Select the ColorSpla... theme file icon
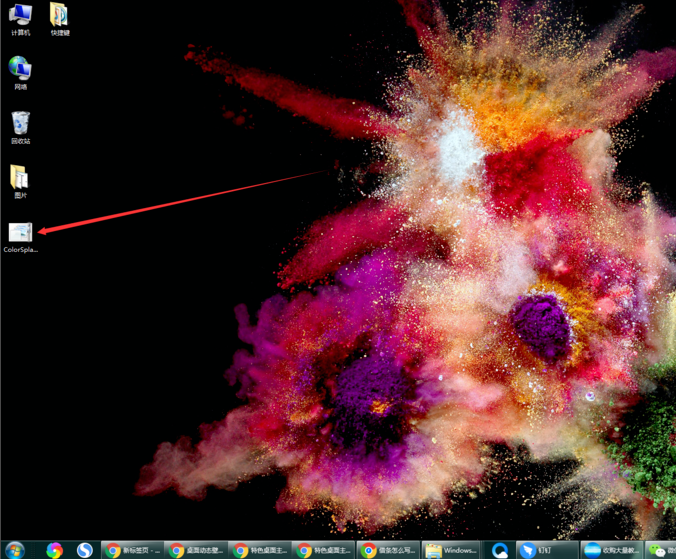 [x=20, y=232]
